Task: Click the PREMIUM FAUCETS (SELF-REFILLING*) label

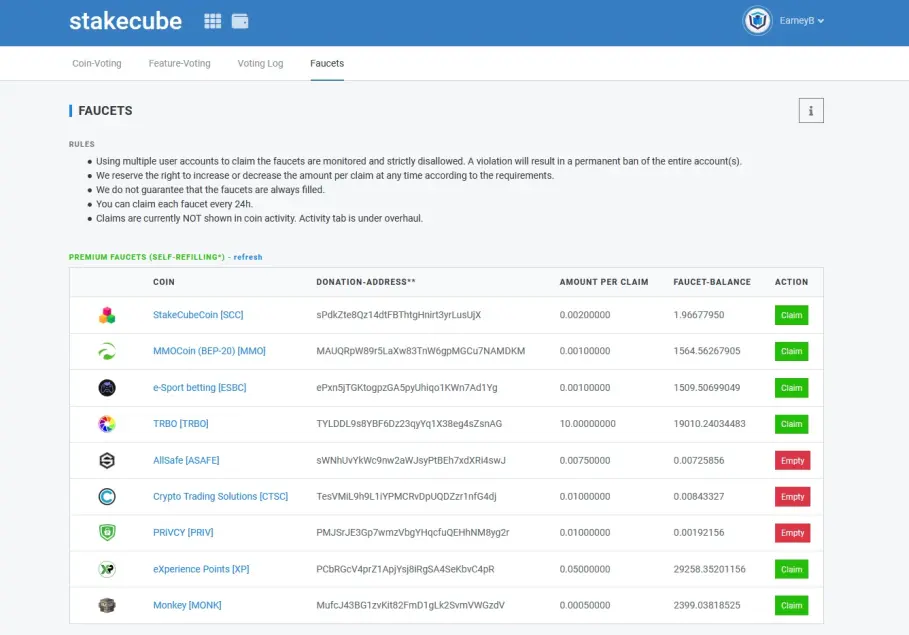Action: (x=147, y=257)
